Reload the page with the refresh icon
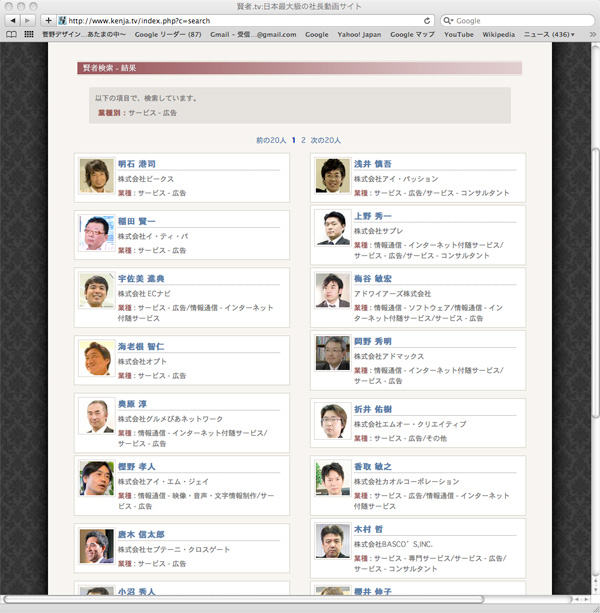The height and width of the screenshot is (613, 600). pos(427,20)
